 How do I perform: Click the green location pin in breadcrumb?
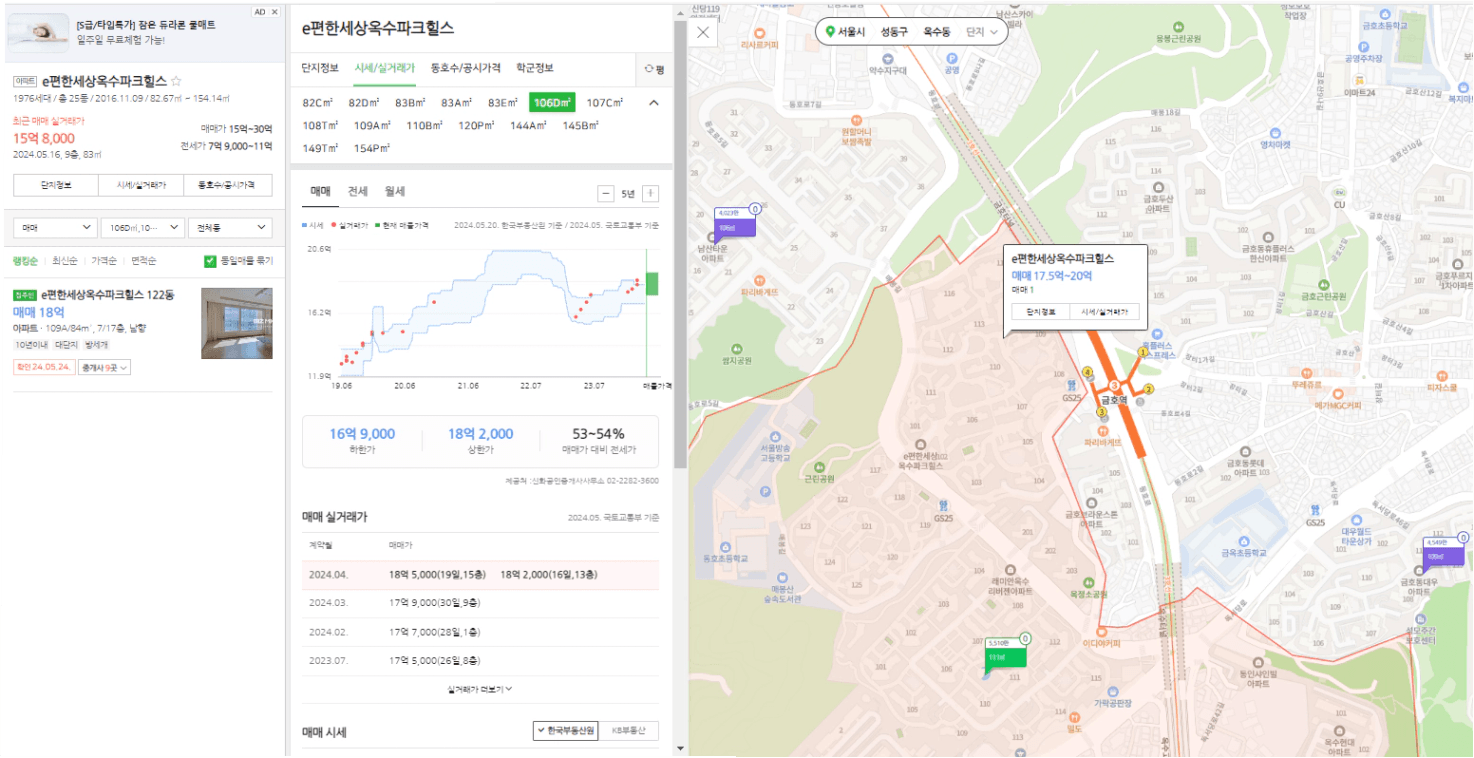829,32
